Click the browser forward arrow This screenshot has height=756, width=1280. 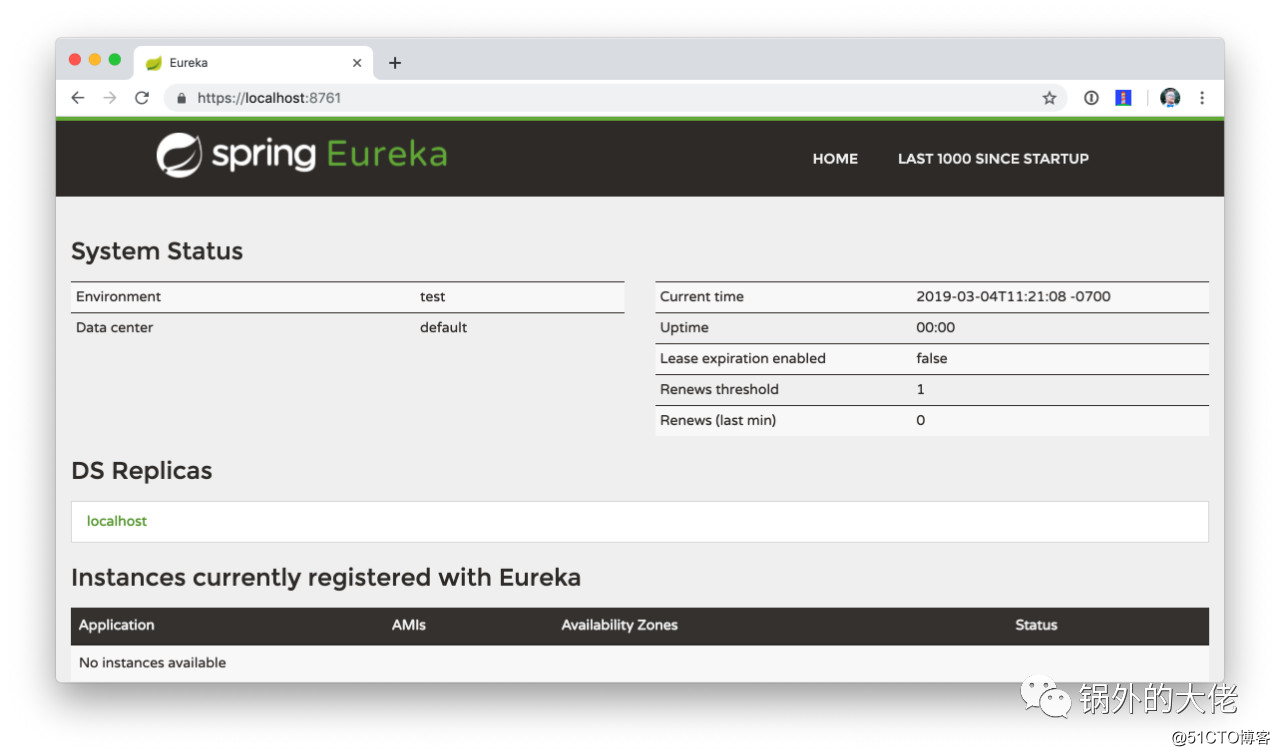pyautogui.click(x=110, y=98)
